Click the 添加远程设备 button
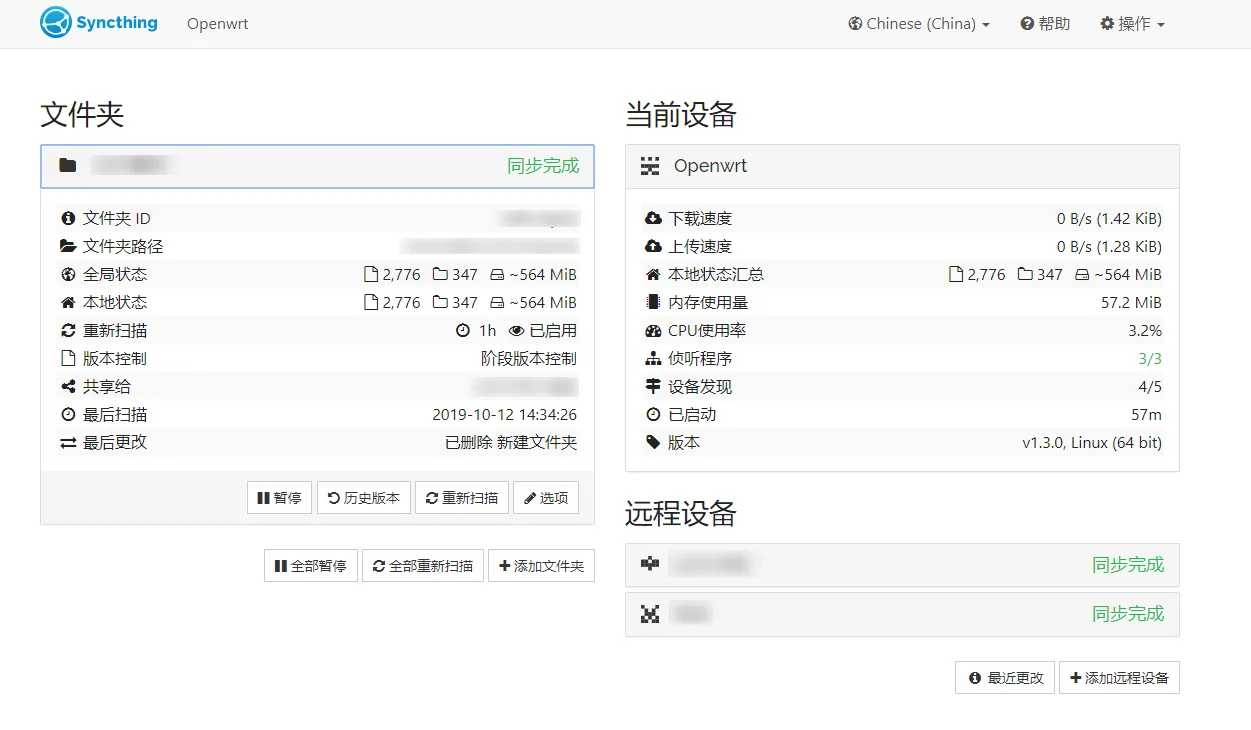The image size is (1251, 730). pyautogui.click(x=1119, y=678)
